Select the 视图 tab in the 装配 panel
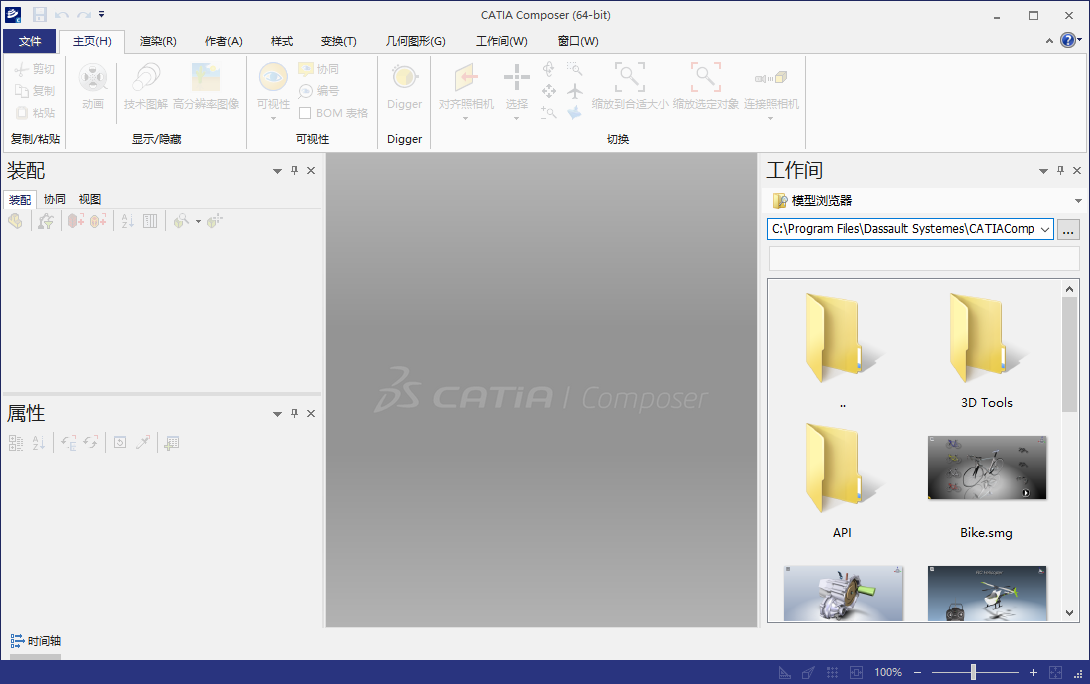1090x684 pixels. (90, 200)
